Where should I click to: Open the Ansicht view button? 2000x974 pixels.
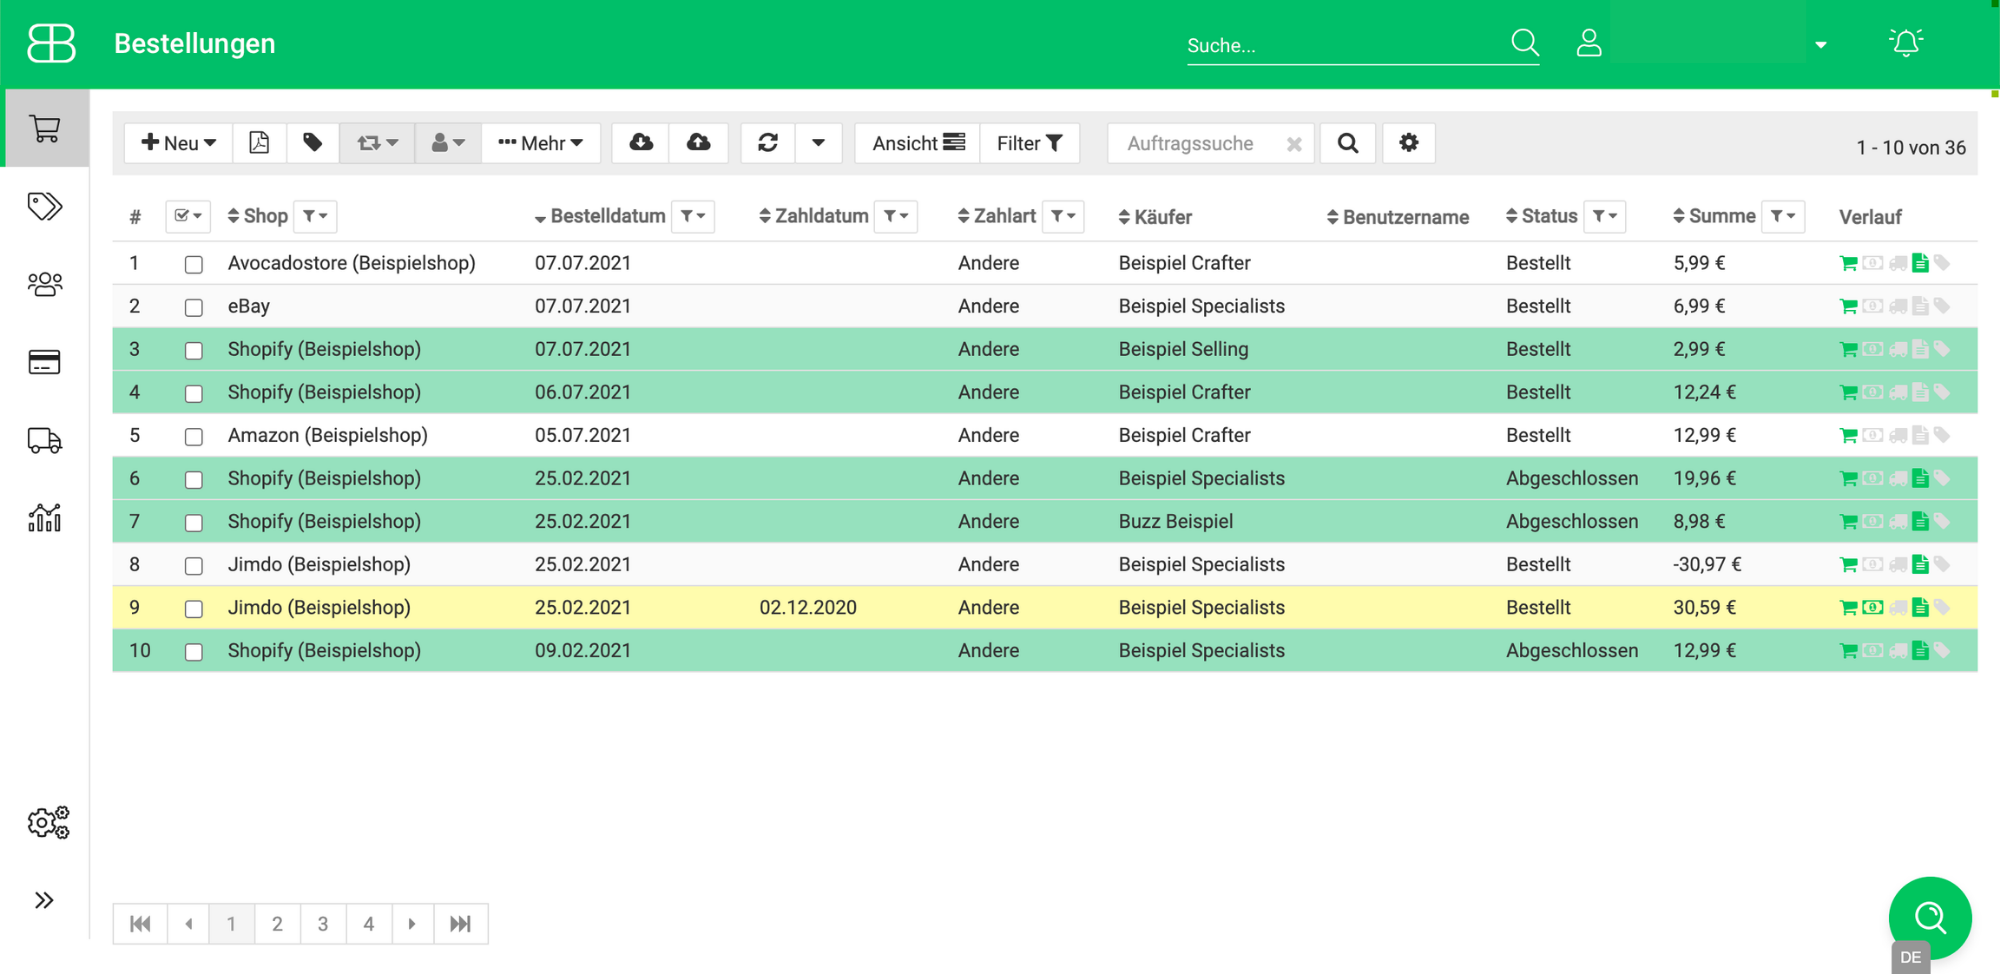click(x=918, y=143)
